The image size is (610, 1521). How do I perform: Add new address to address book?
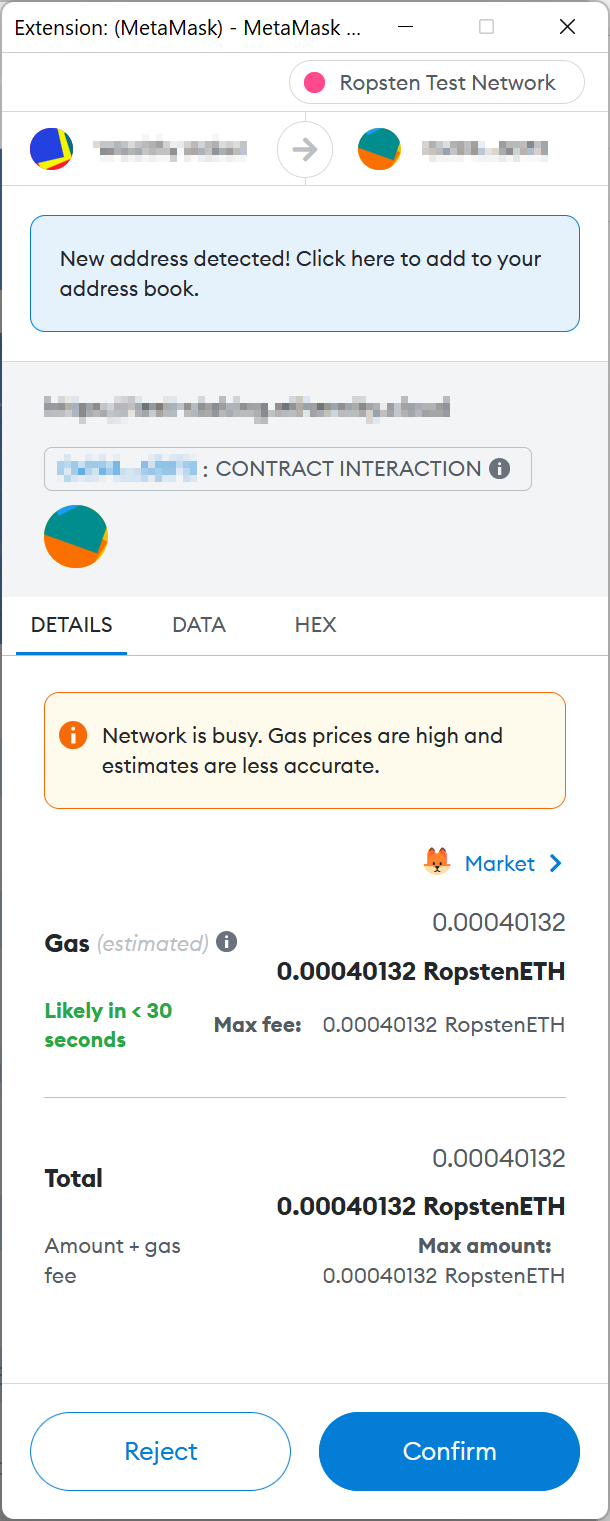tap(305, 273)
